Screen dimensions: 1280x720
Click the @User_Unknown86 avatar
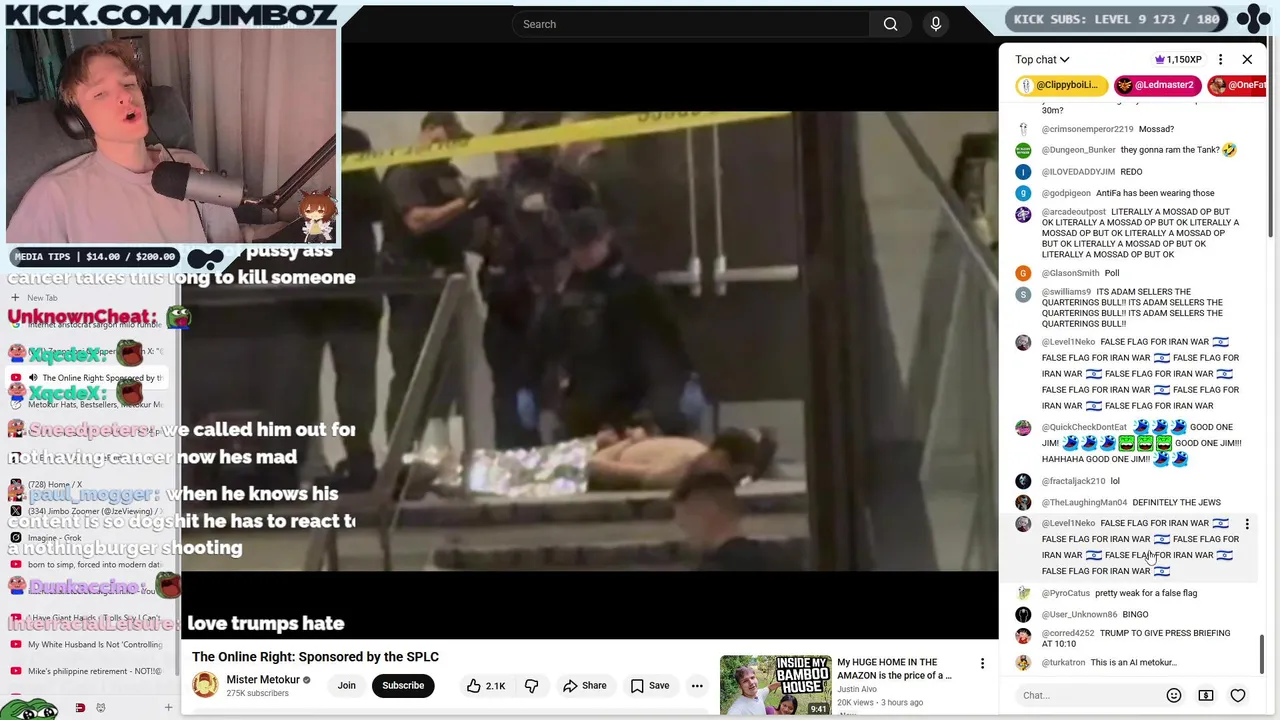1023,614
